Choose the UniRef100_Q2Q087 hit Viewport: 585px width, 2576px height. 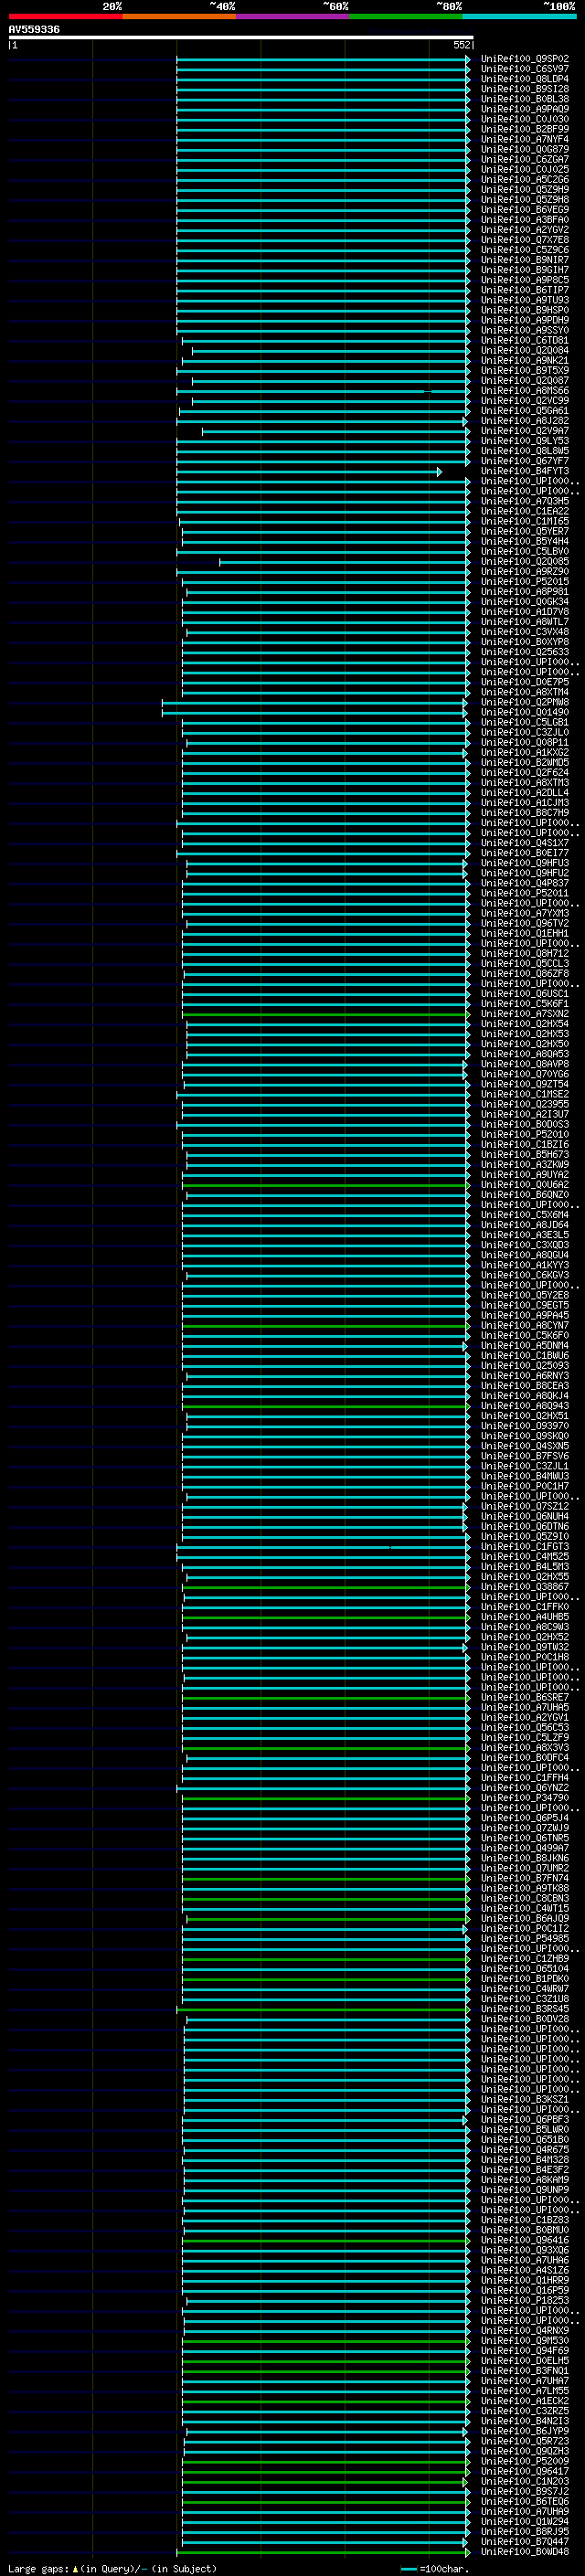click(525, 380)
